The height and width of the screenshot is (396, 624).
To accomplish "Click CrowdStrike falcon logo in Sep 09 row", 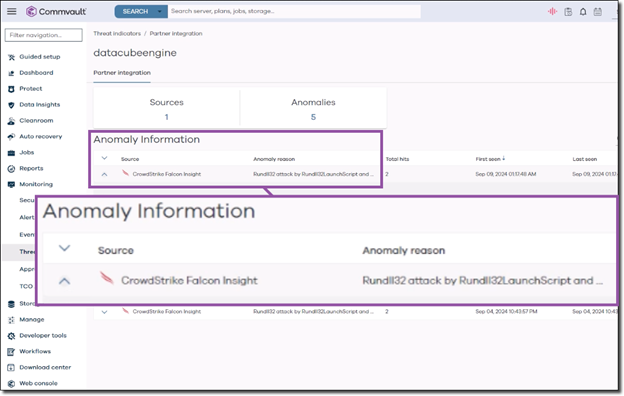I will [125, 173].
